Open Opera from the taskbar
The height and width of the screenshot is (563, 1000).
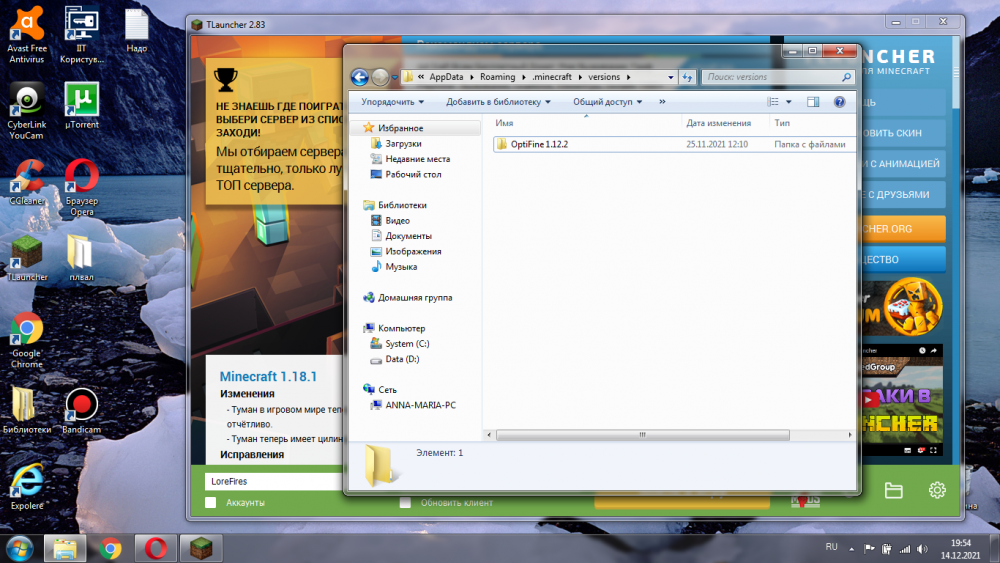(156, 548)
